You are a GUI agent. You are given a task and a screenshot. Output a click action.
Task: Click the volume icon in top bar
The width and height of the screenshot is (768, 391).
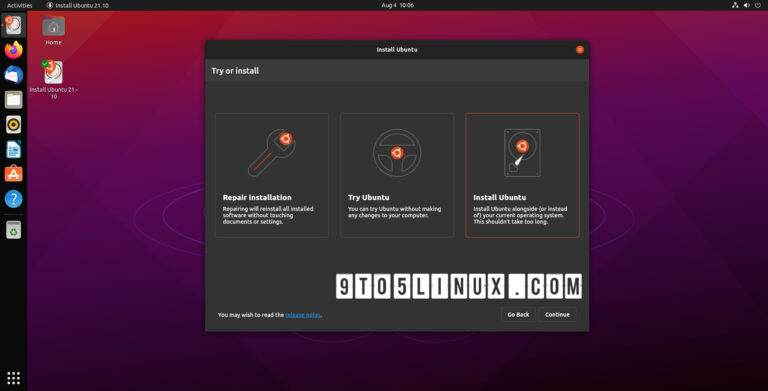(746, 5)
